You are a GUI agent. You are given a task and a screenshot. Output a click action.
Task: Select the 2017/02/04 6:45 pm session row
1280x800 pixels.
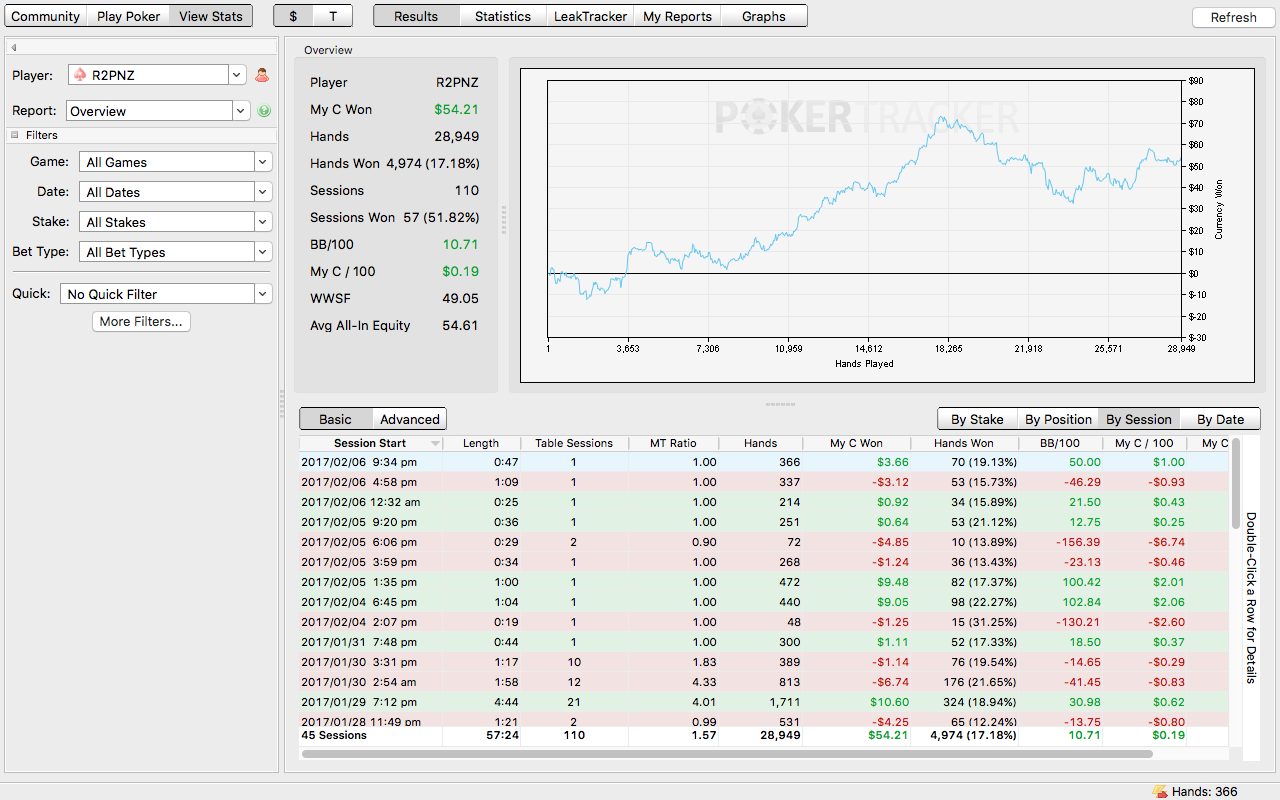[765, 602]
